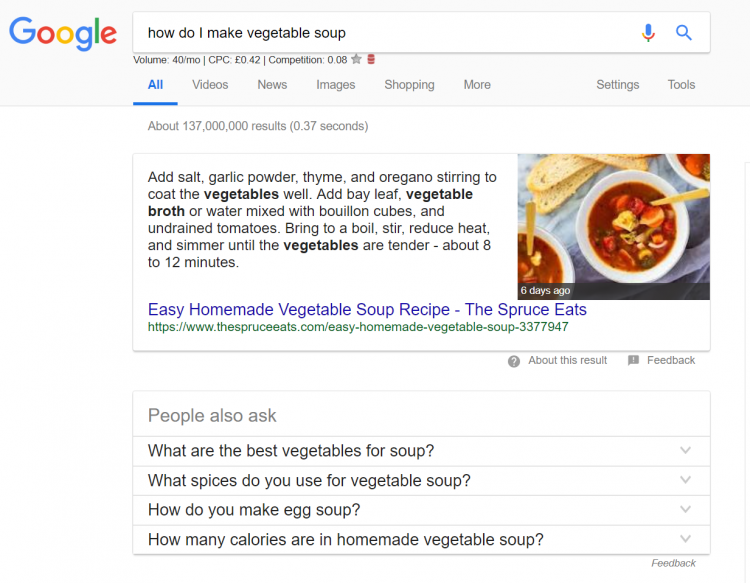This screenshot has width=750, height=583.
Task: Expand "What are the best vegetables for soup?"
Action: click(685, 451)
